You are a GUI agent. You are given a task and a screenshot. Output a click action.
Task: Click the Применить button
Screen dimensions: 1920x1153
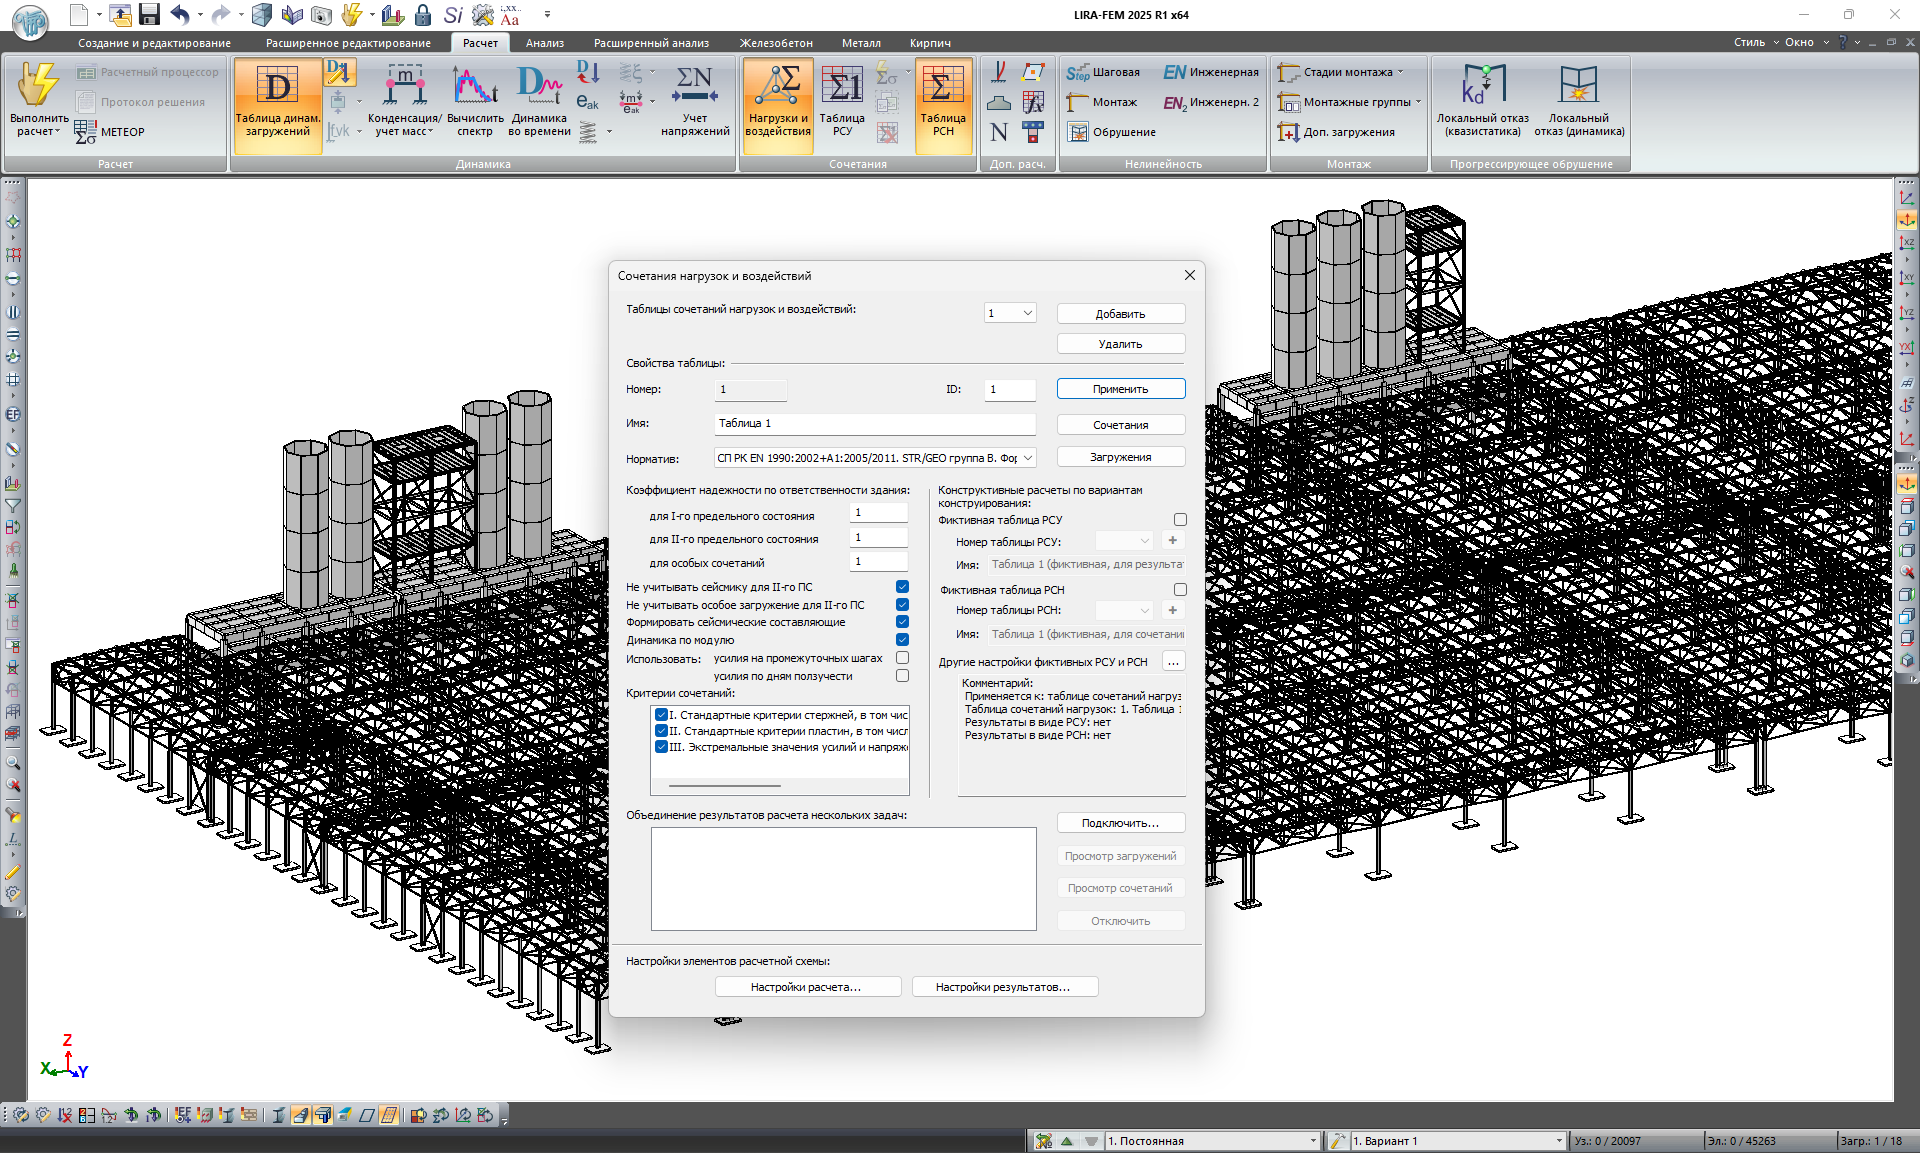pyautogui.click(x=1120, y=389)
